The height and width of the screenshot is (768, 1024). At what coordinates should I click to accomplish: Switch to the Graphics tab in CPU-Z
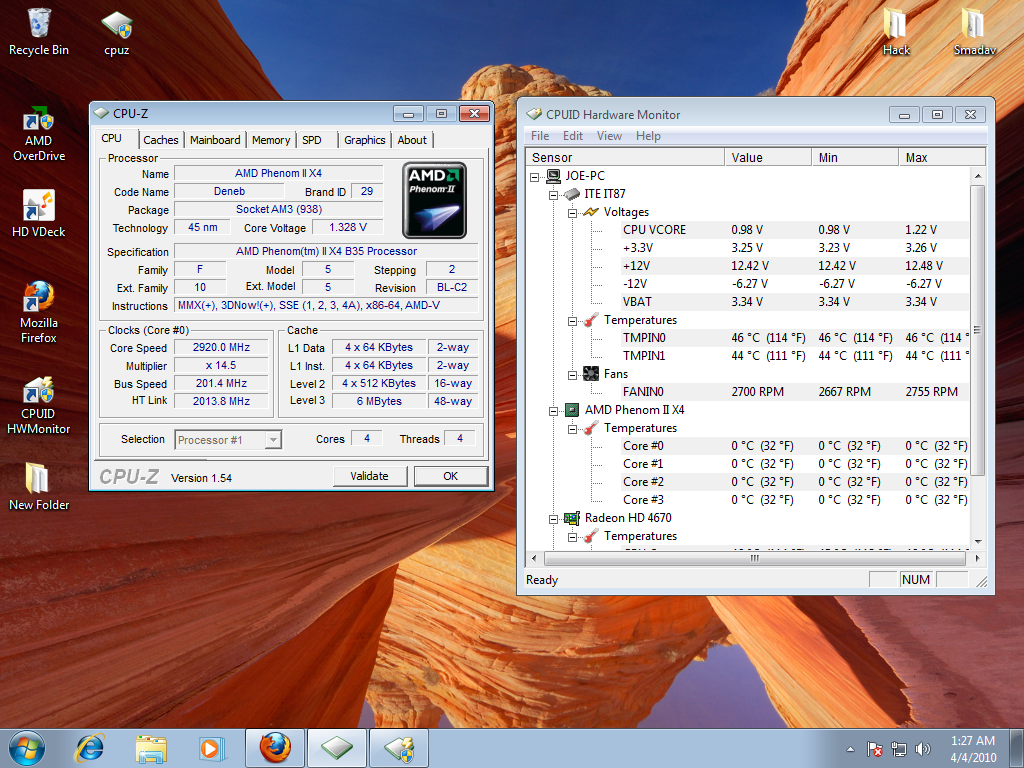(x=364, y=140)
